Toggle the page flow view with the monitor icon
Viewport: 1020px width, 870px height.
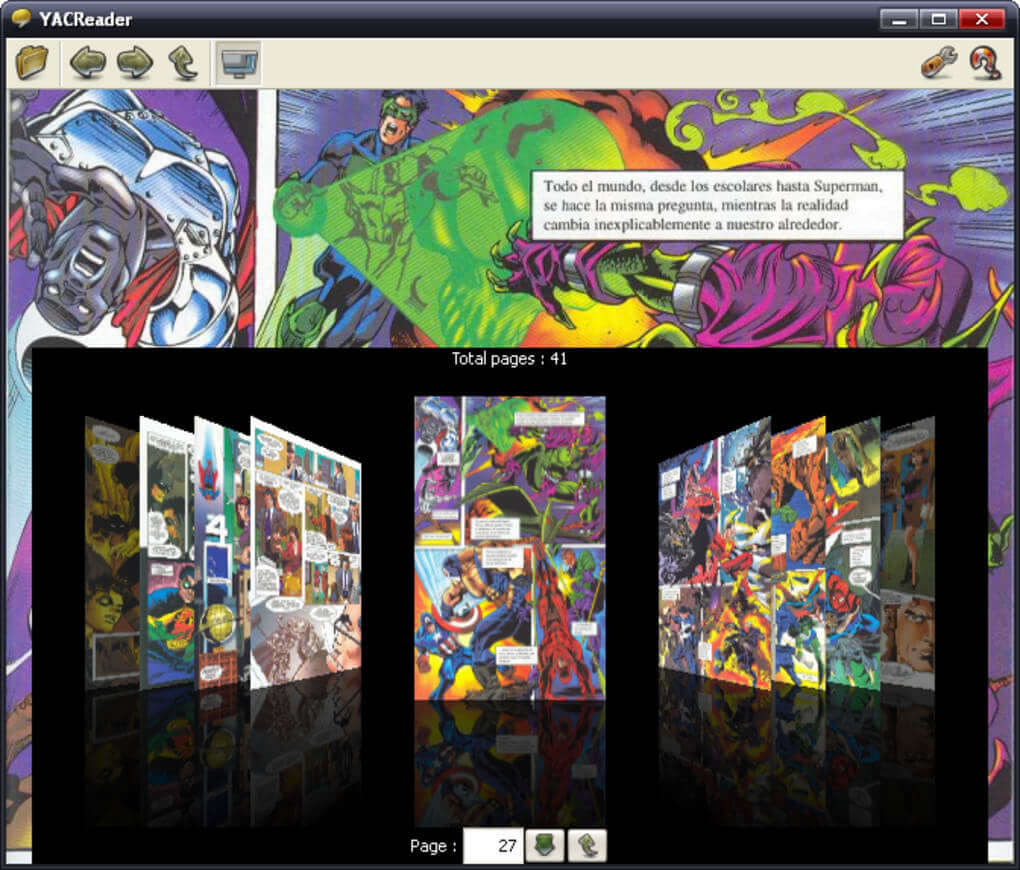click(236, 62)
